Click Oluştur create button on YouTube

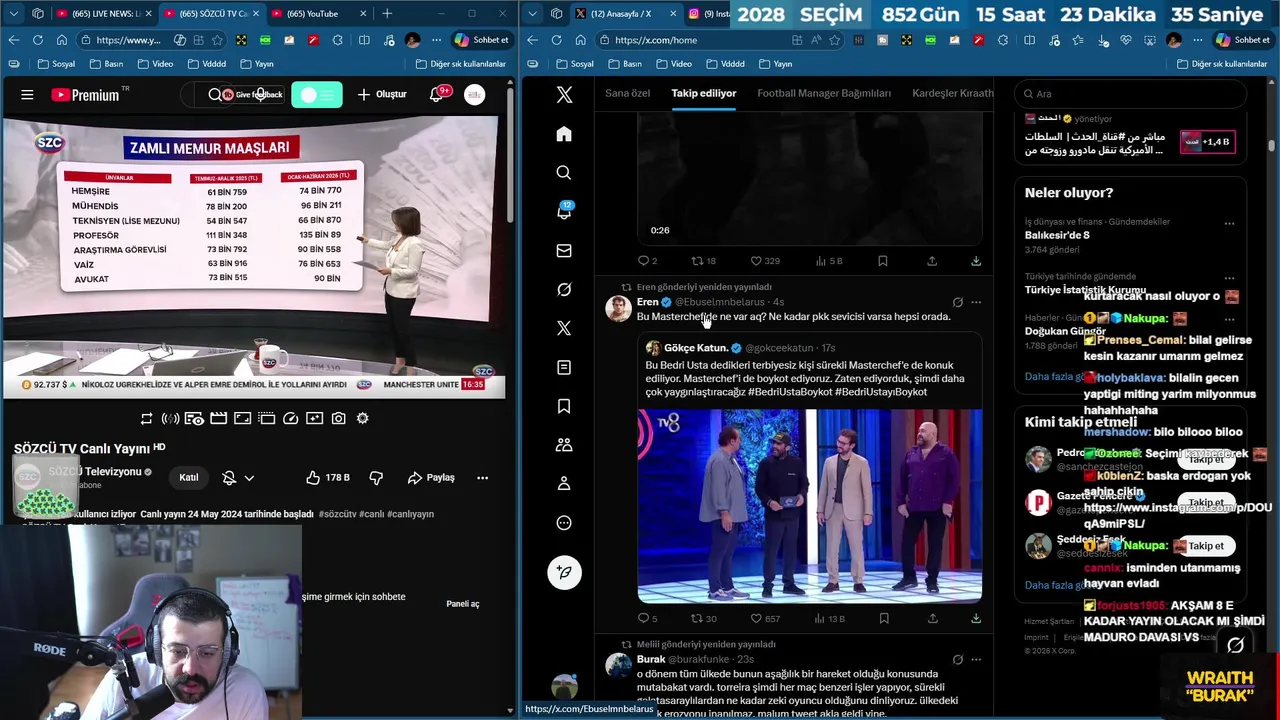[382, 94]
